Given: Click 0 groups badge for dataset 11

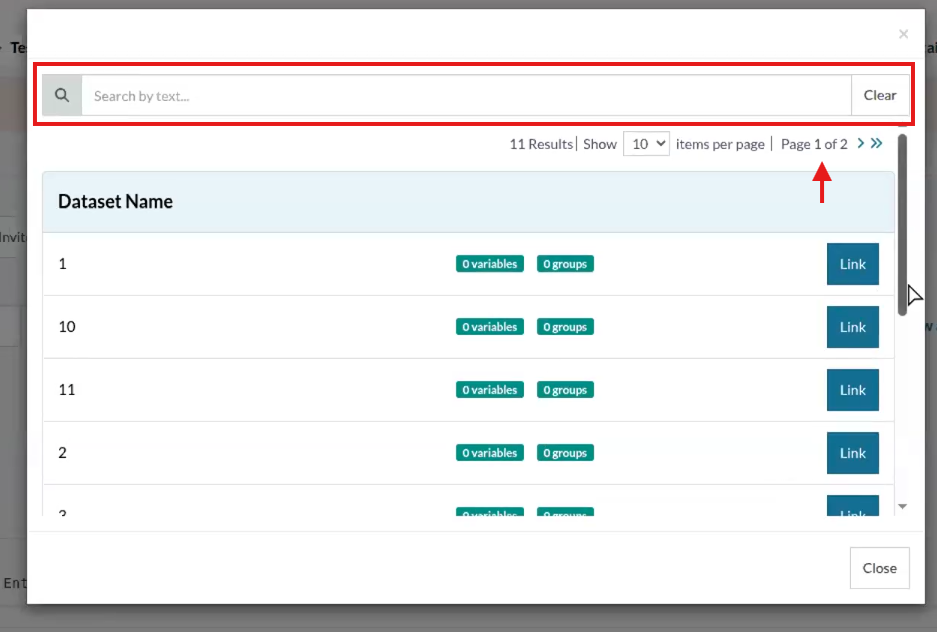Looking at the screenshot, I should click(x=565, y=390).
